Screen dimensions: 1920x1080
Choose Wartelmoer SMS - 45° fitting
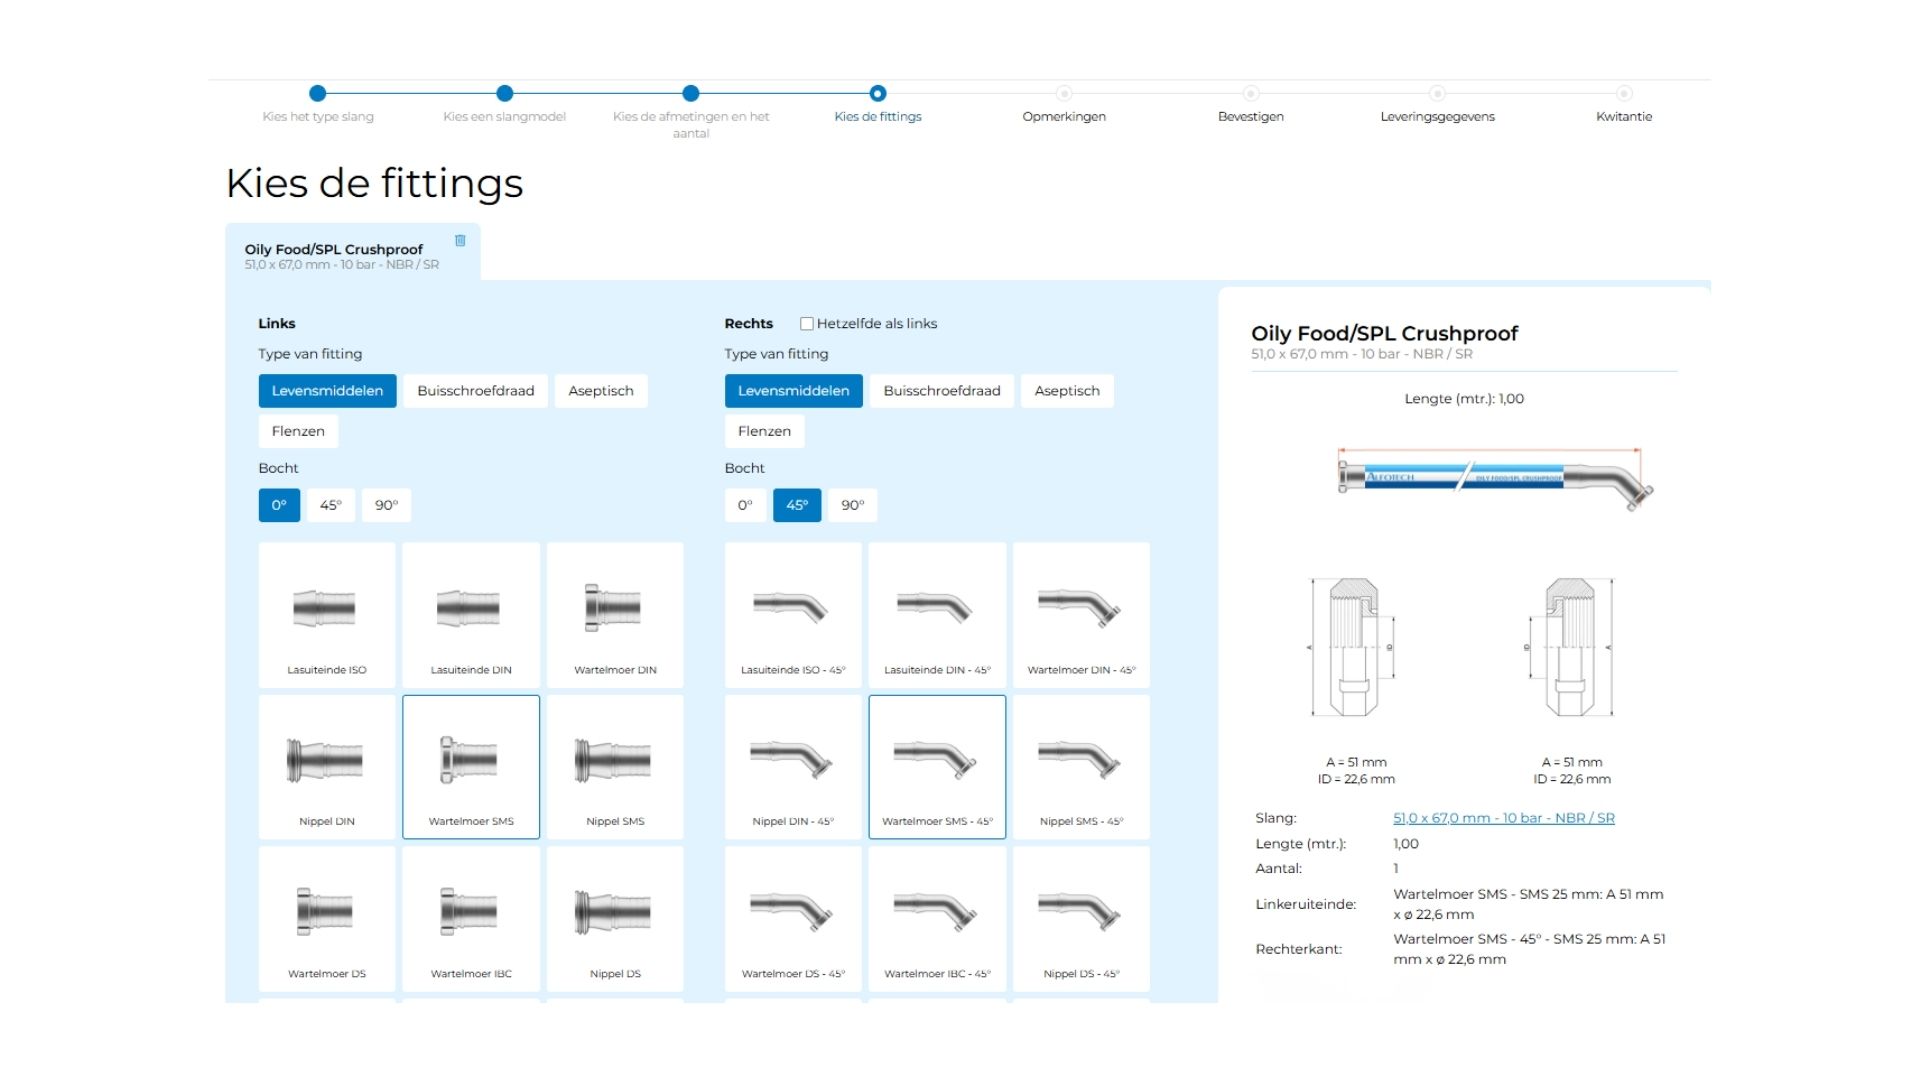[x=937, y=767]
